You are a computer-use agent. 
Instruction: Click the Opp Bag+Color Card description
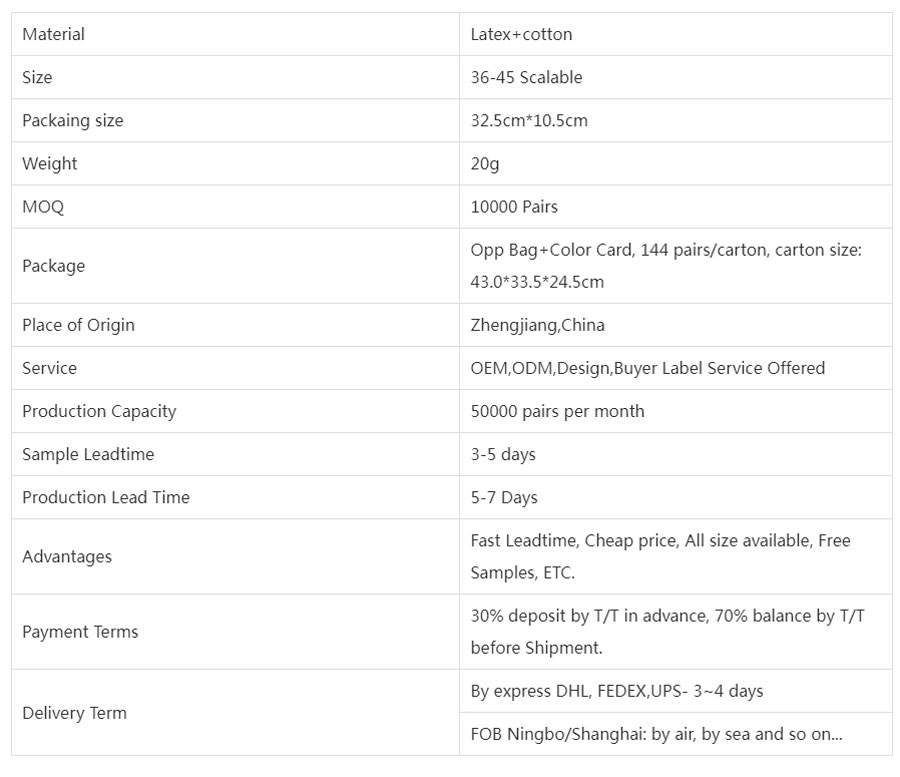tap(666, 266)
